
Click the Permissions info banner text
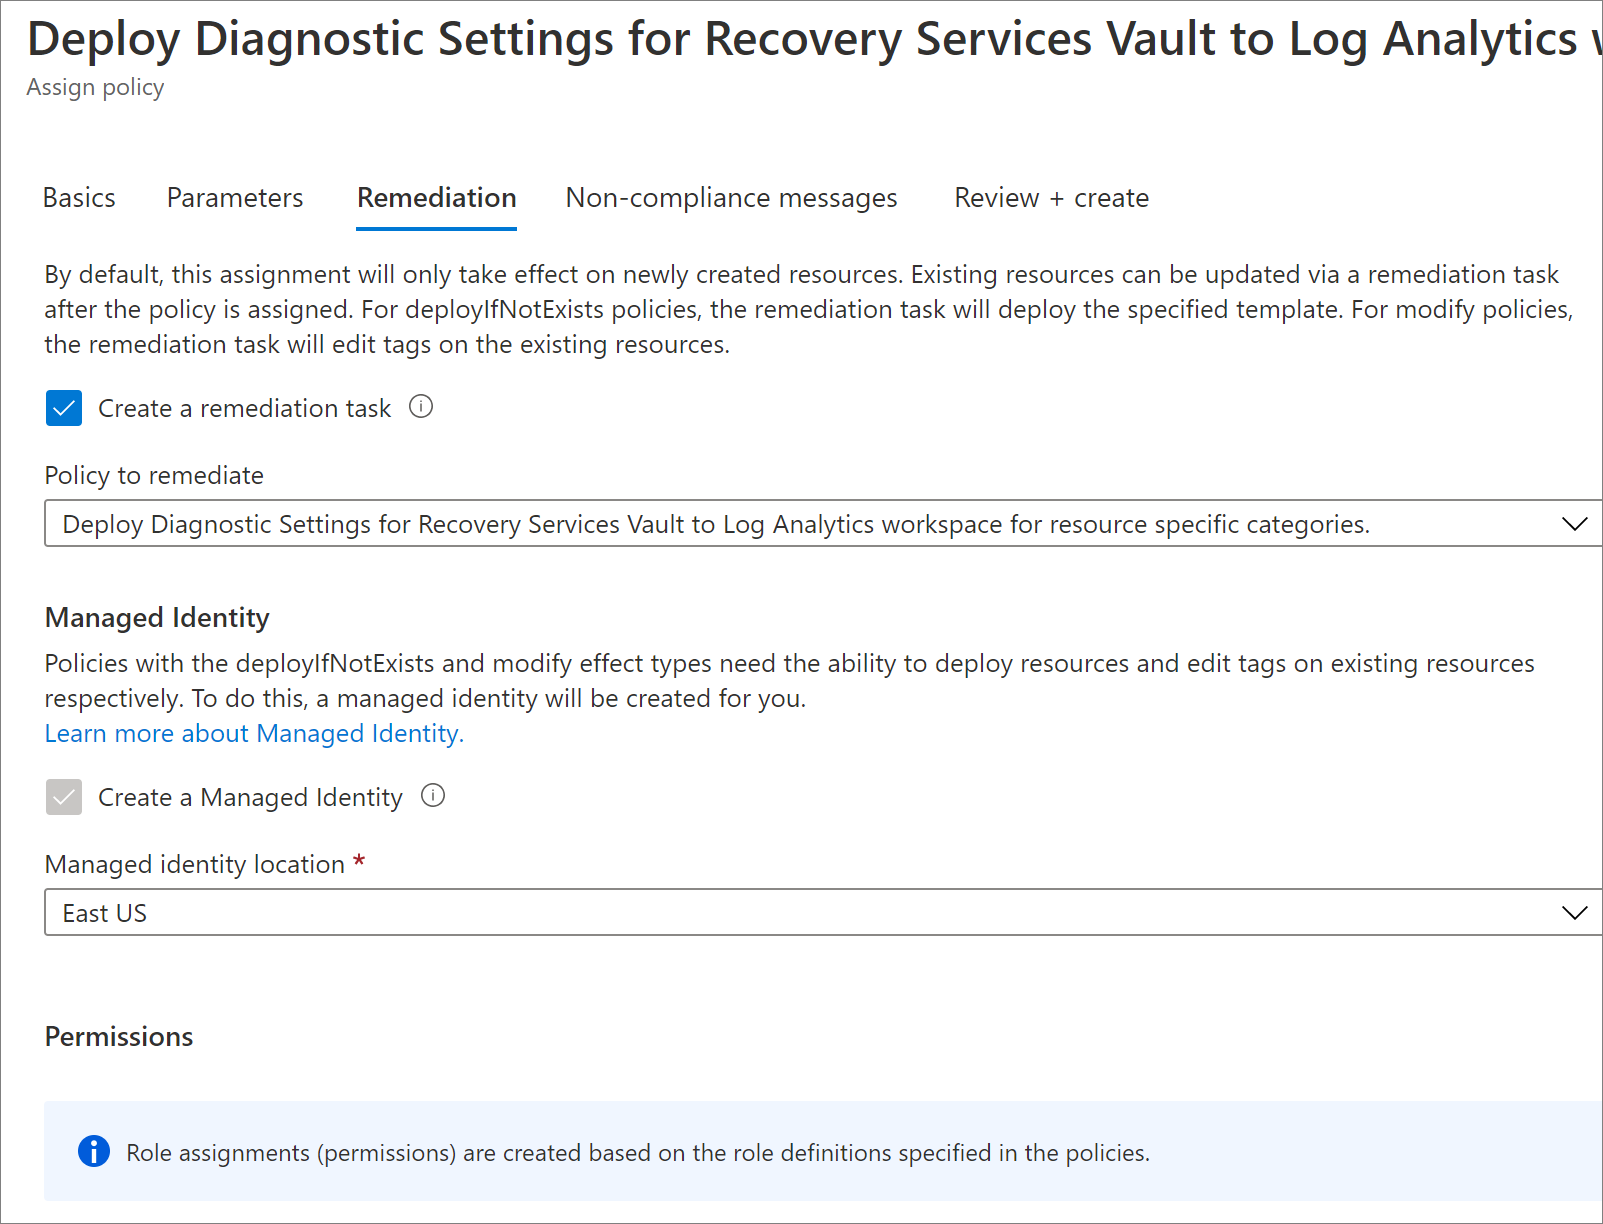click(x=637, y=1153)
